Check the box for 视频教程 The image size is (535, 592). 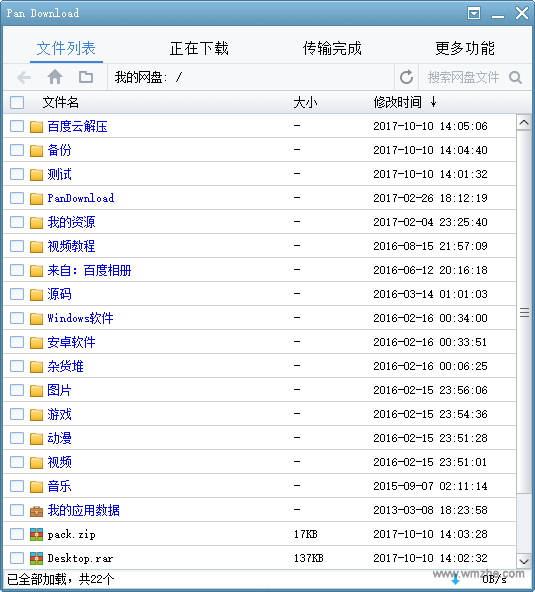(17, 246)
